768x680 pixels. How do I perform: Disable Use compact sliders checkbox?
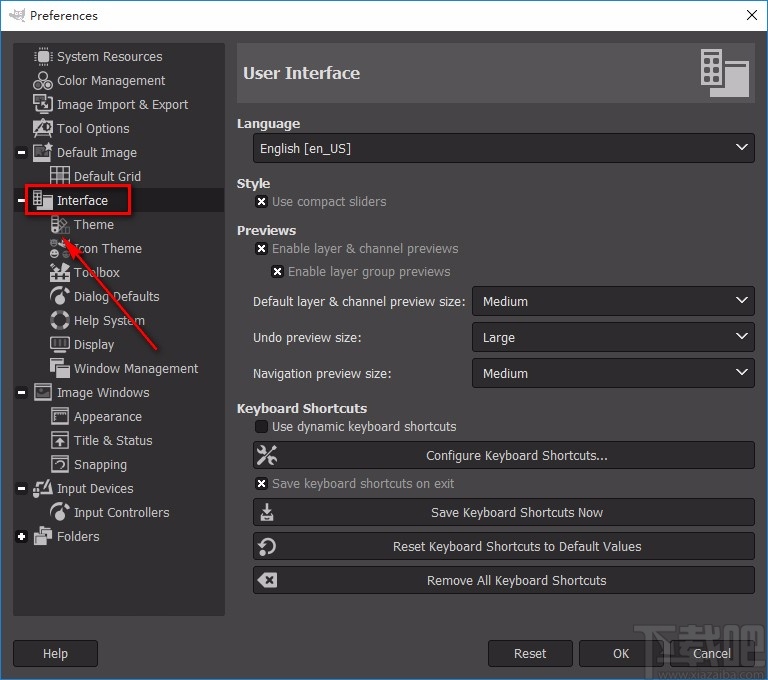[x=261, y=202]
